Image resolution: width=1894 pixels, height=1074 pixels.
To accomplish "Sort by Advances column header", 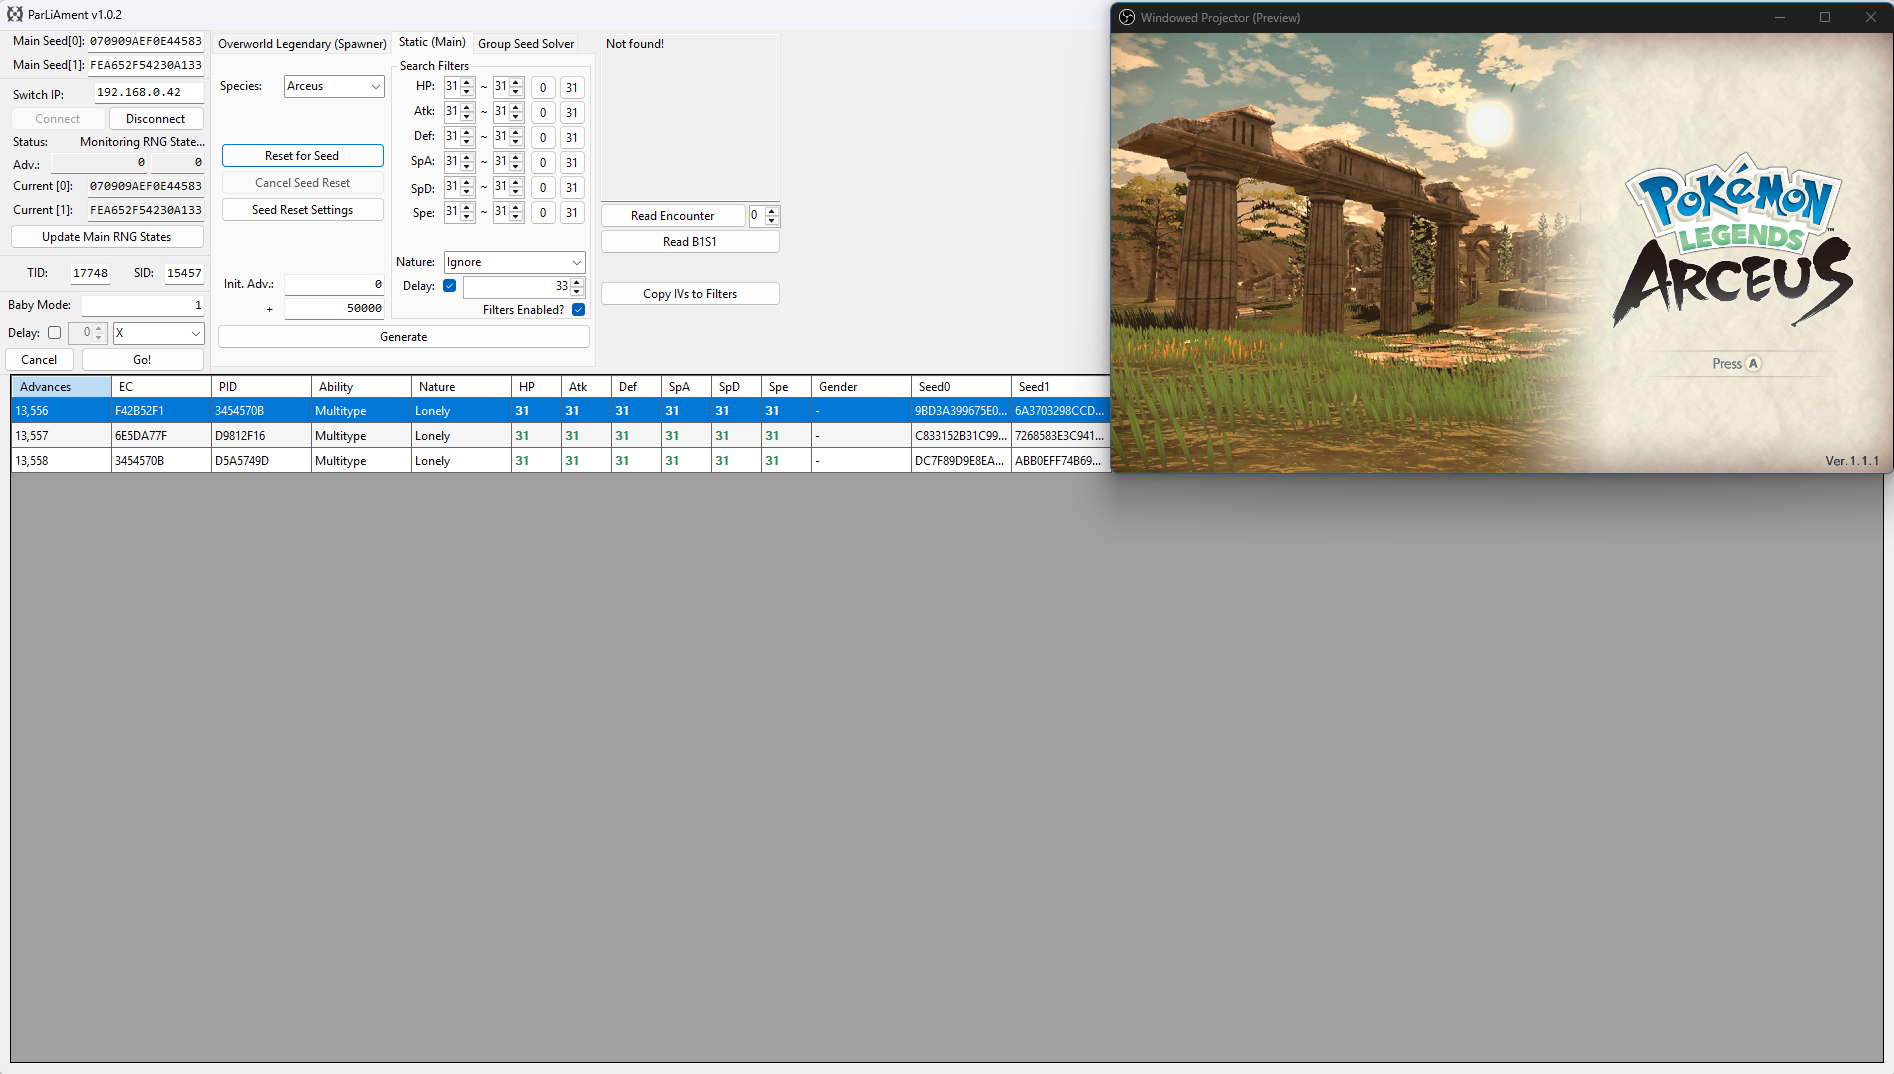I will (x=61, y=387).
